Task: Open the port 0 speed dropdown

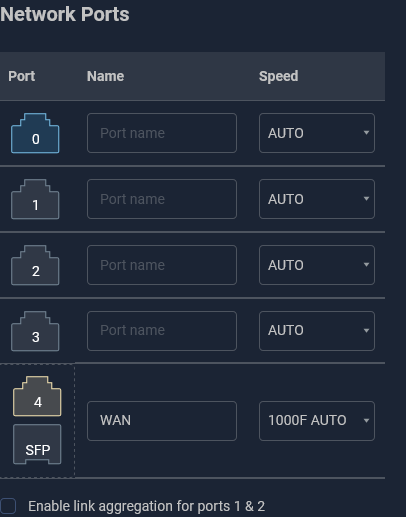Action: 317,133
